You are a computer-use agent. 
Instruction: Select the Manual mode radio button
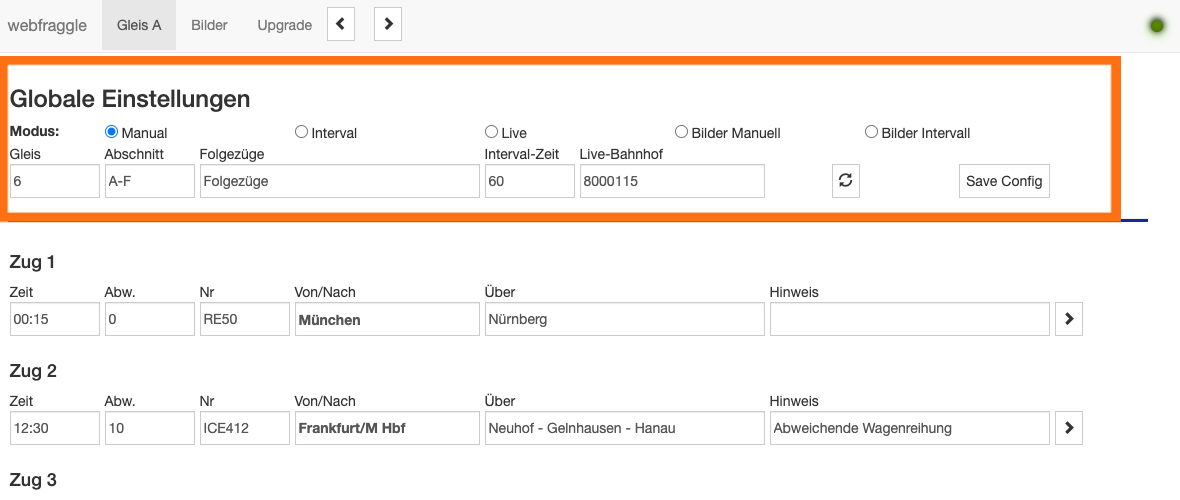pyautogui.click(x=112, y=132)
